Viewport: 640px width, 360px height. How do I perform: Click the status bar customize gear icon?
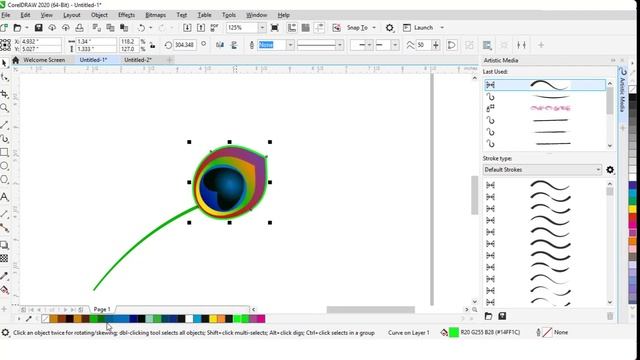click(x=5, y=333)
